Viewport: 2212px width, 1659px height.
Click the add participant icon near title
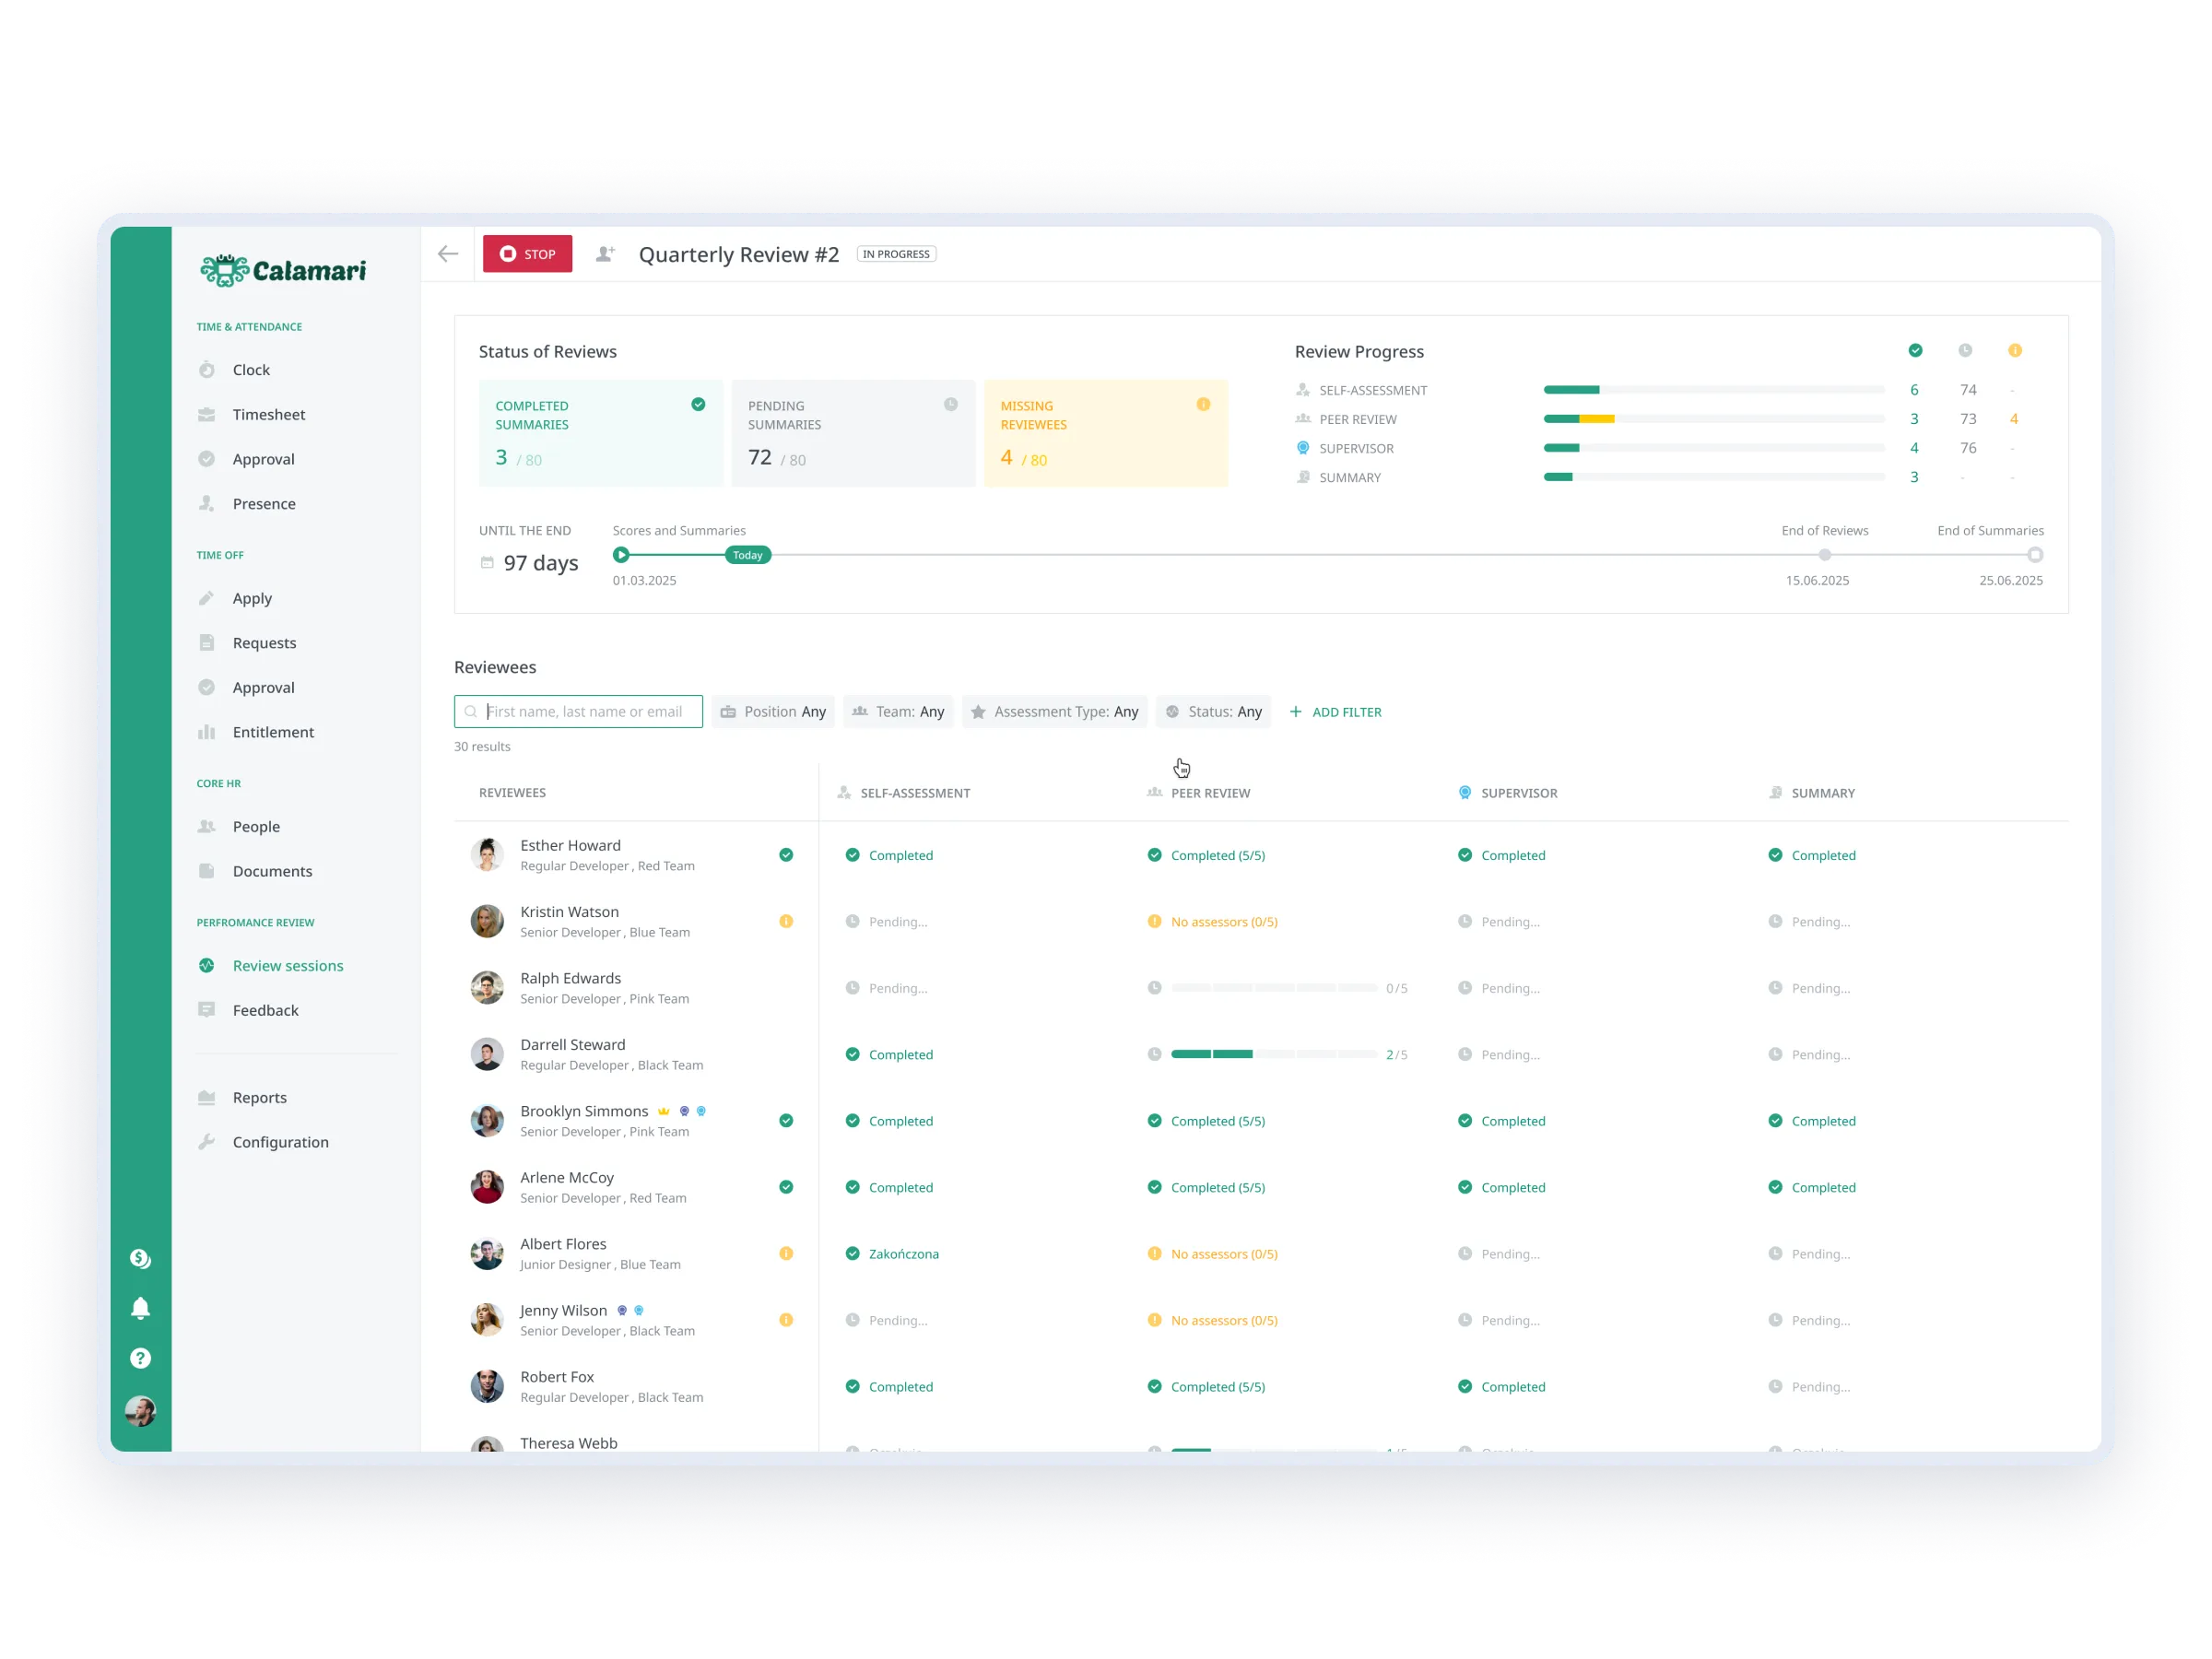pos(605,254)
